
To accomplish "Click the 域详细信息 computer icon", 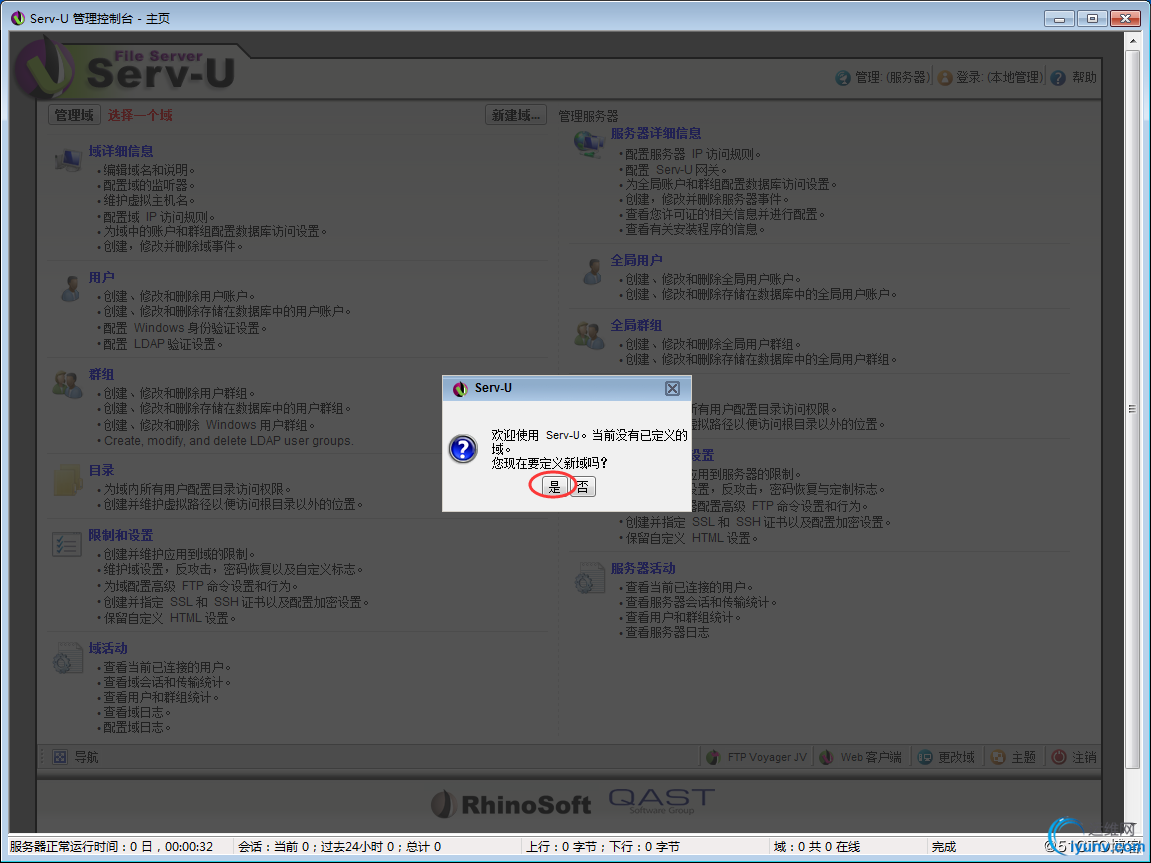I will pos(68,159).
